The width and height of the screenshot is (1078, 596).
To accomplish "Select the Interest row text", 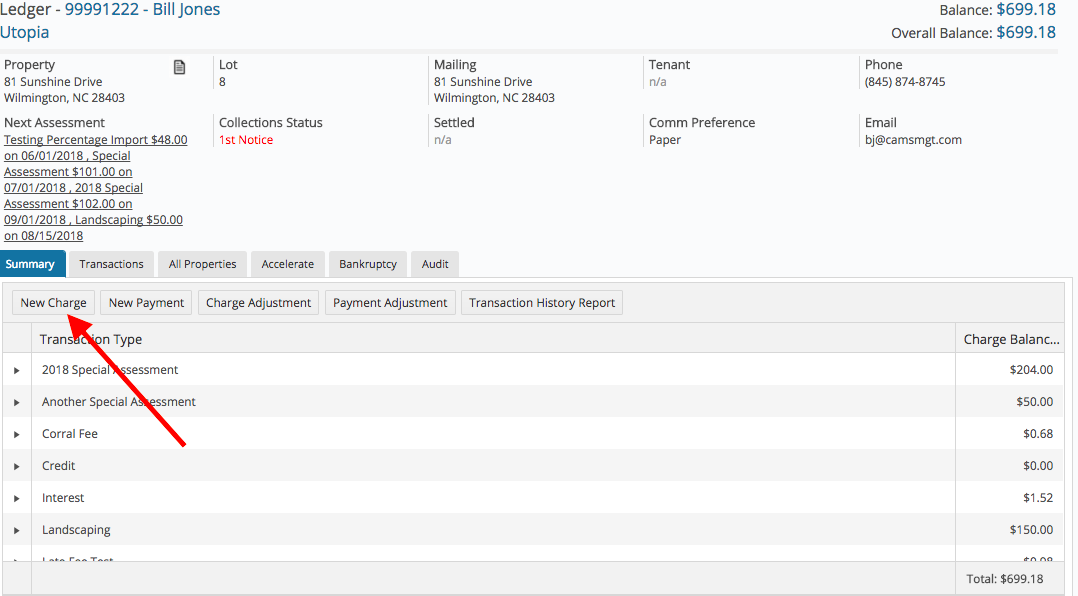I will [63, 498].
